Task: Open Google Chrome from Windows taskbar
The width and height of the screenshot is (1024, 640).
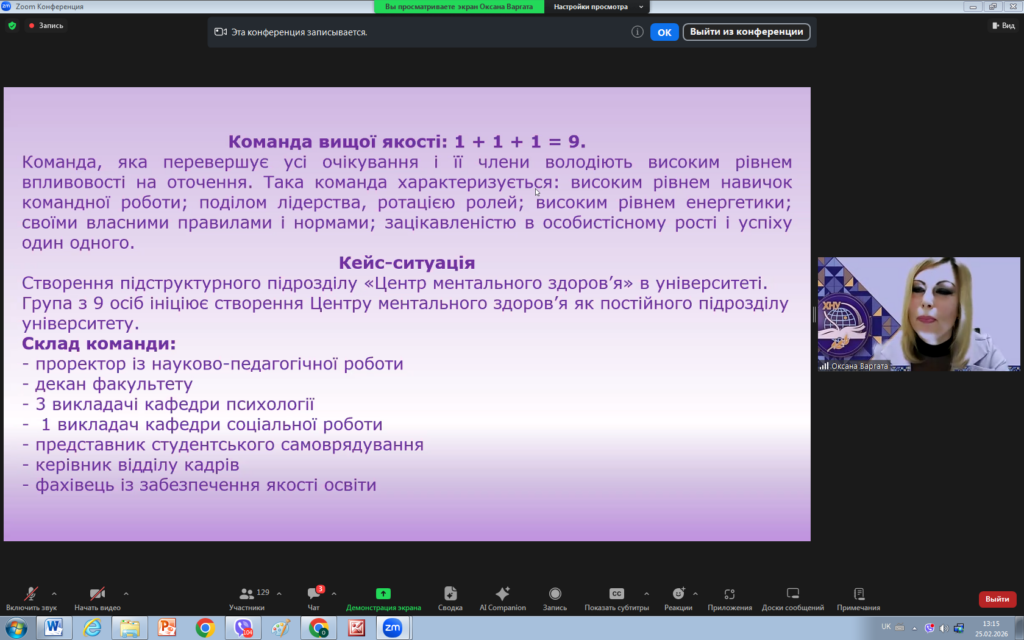Action: tap(205, 628)
